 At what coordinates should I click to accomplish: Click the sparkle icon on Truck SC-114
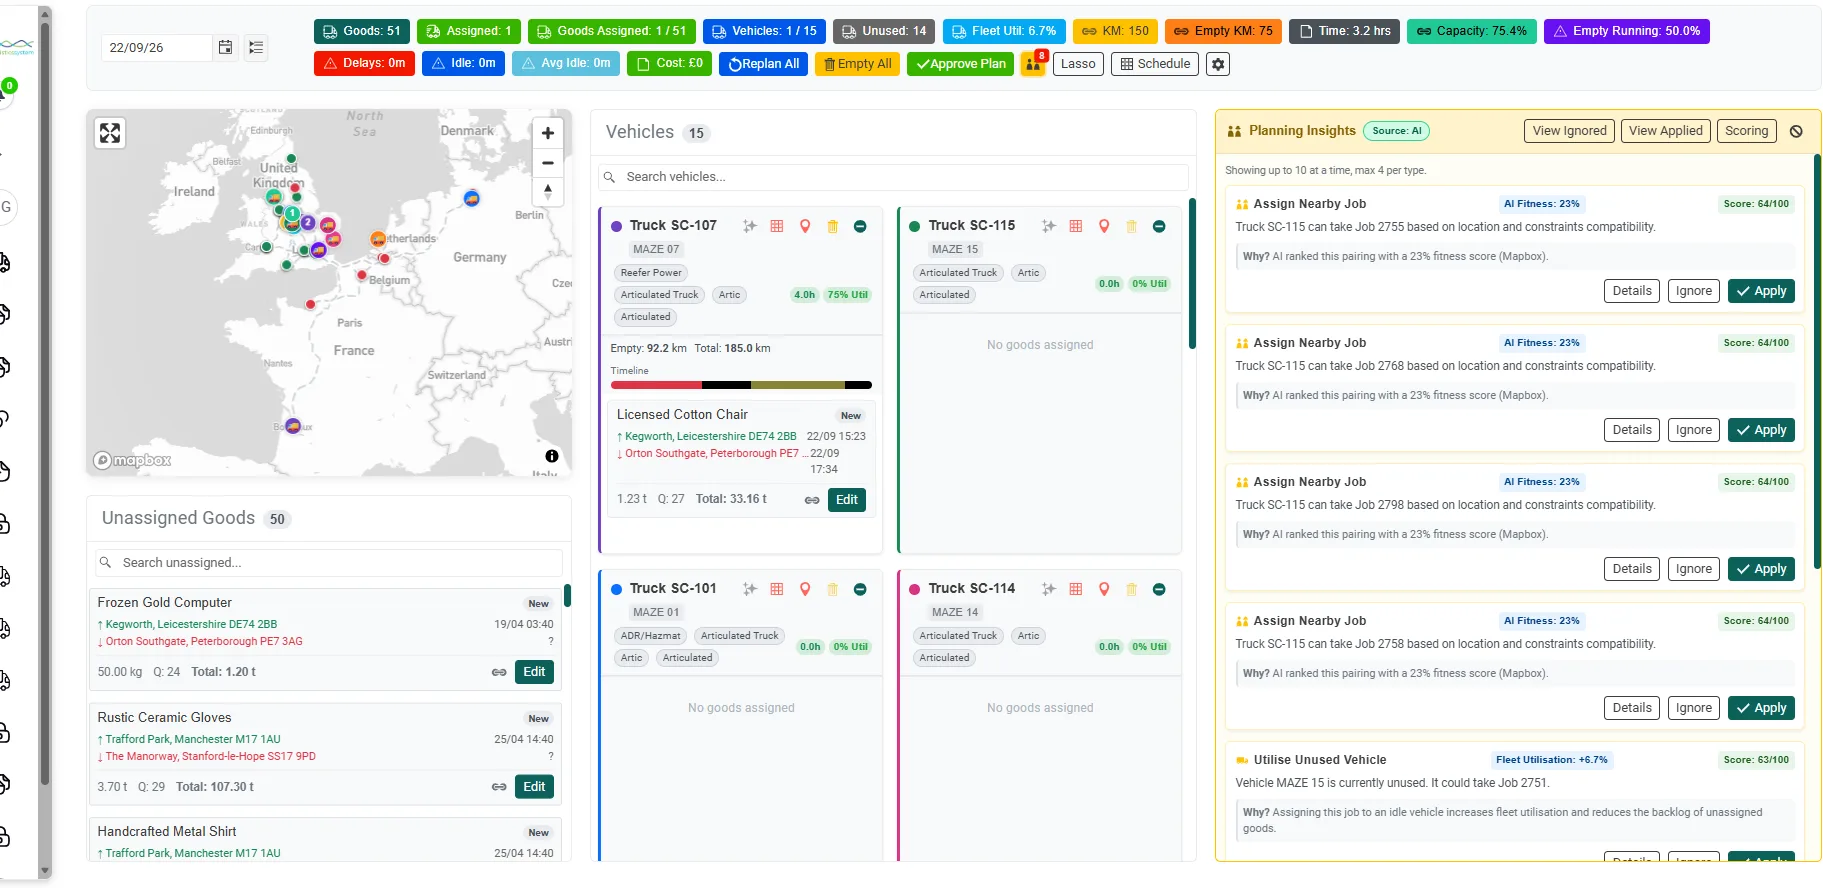(1048, 589)
